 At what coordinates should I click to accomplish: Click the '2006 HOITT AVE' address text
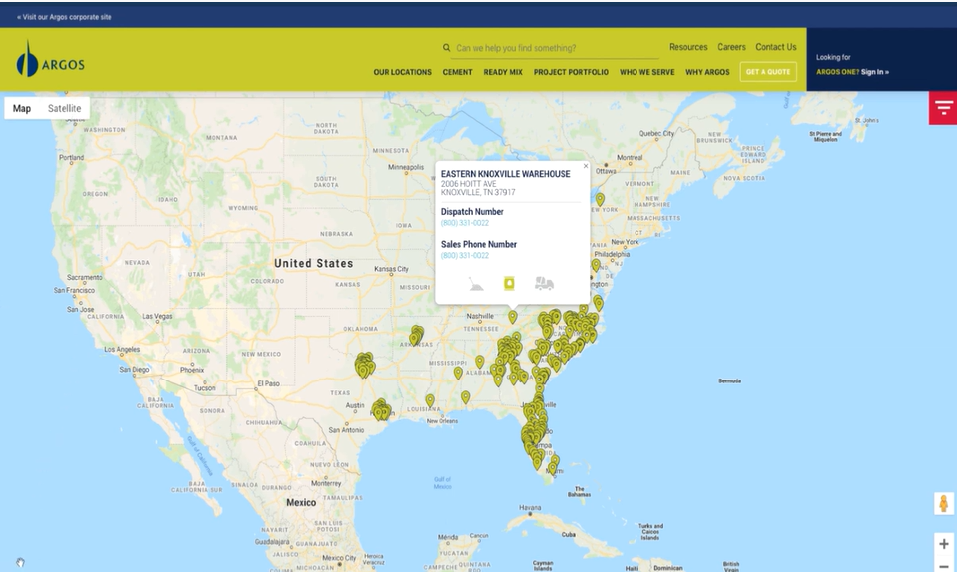(x=468, y=184)
